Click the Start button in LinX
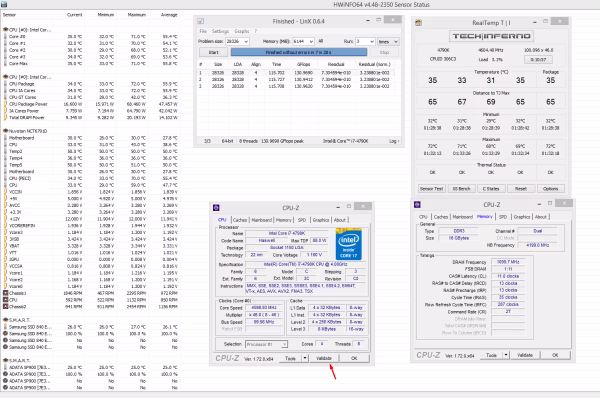Image resolution: width=600 pixels, height=398 pixels. 214,52
